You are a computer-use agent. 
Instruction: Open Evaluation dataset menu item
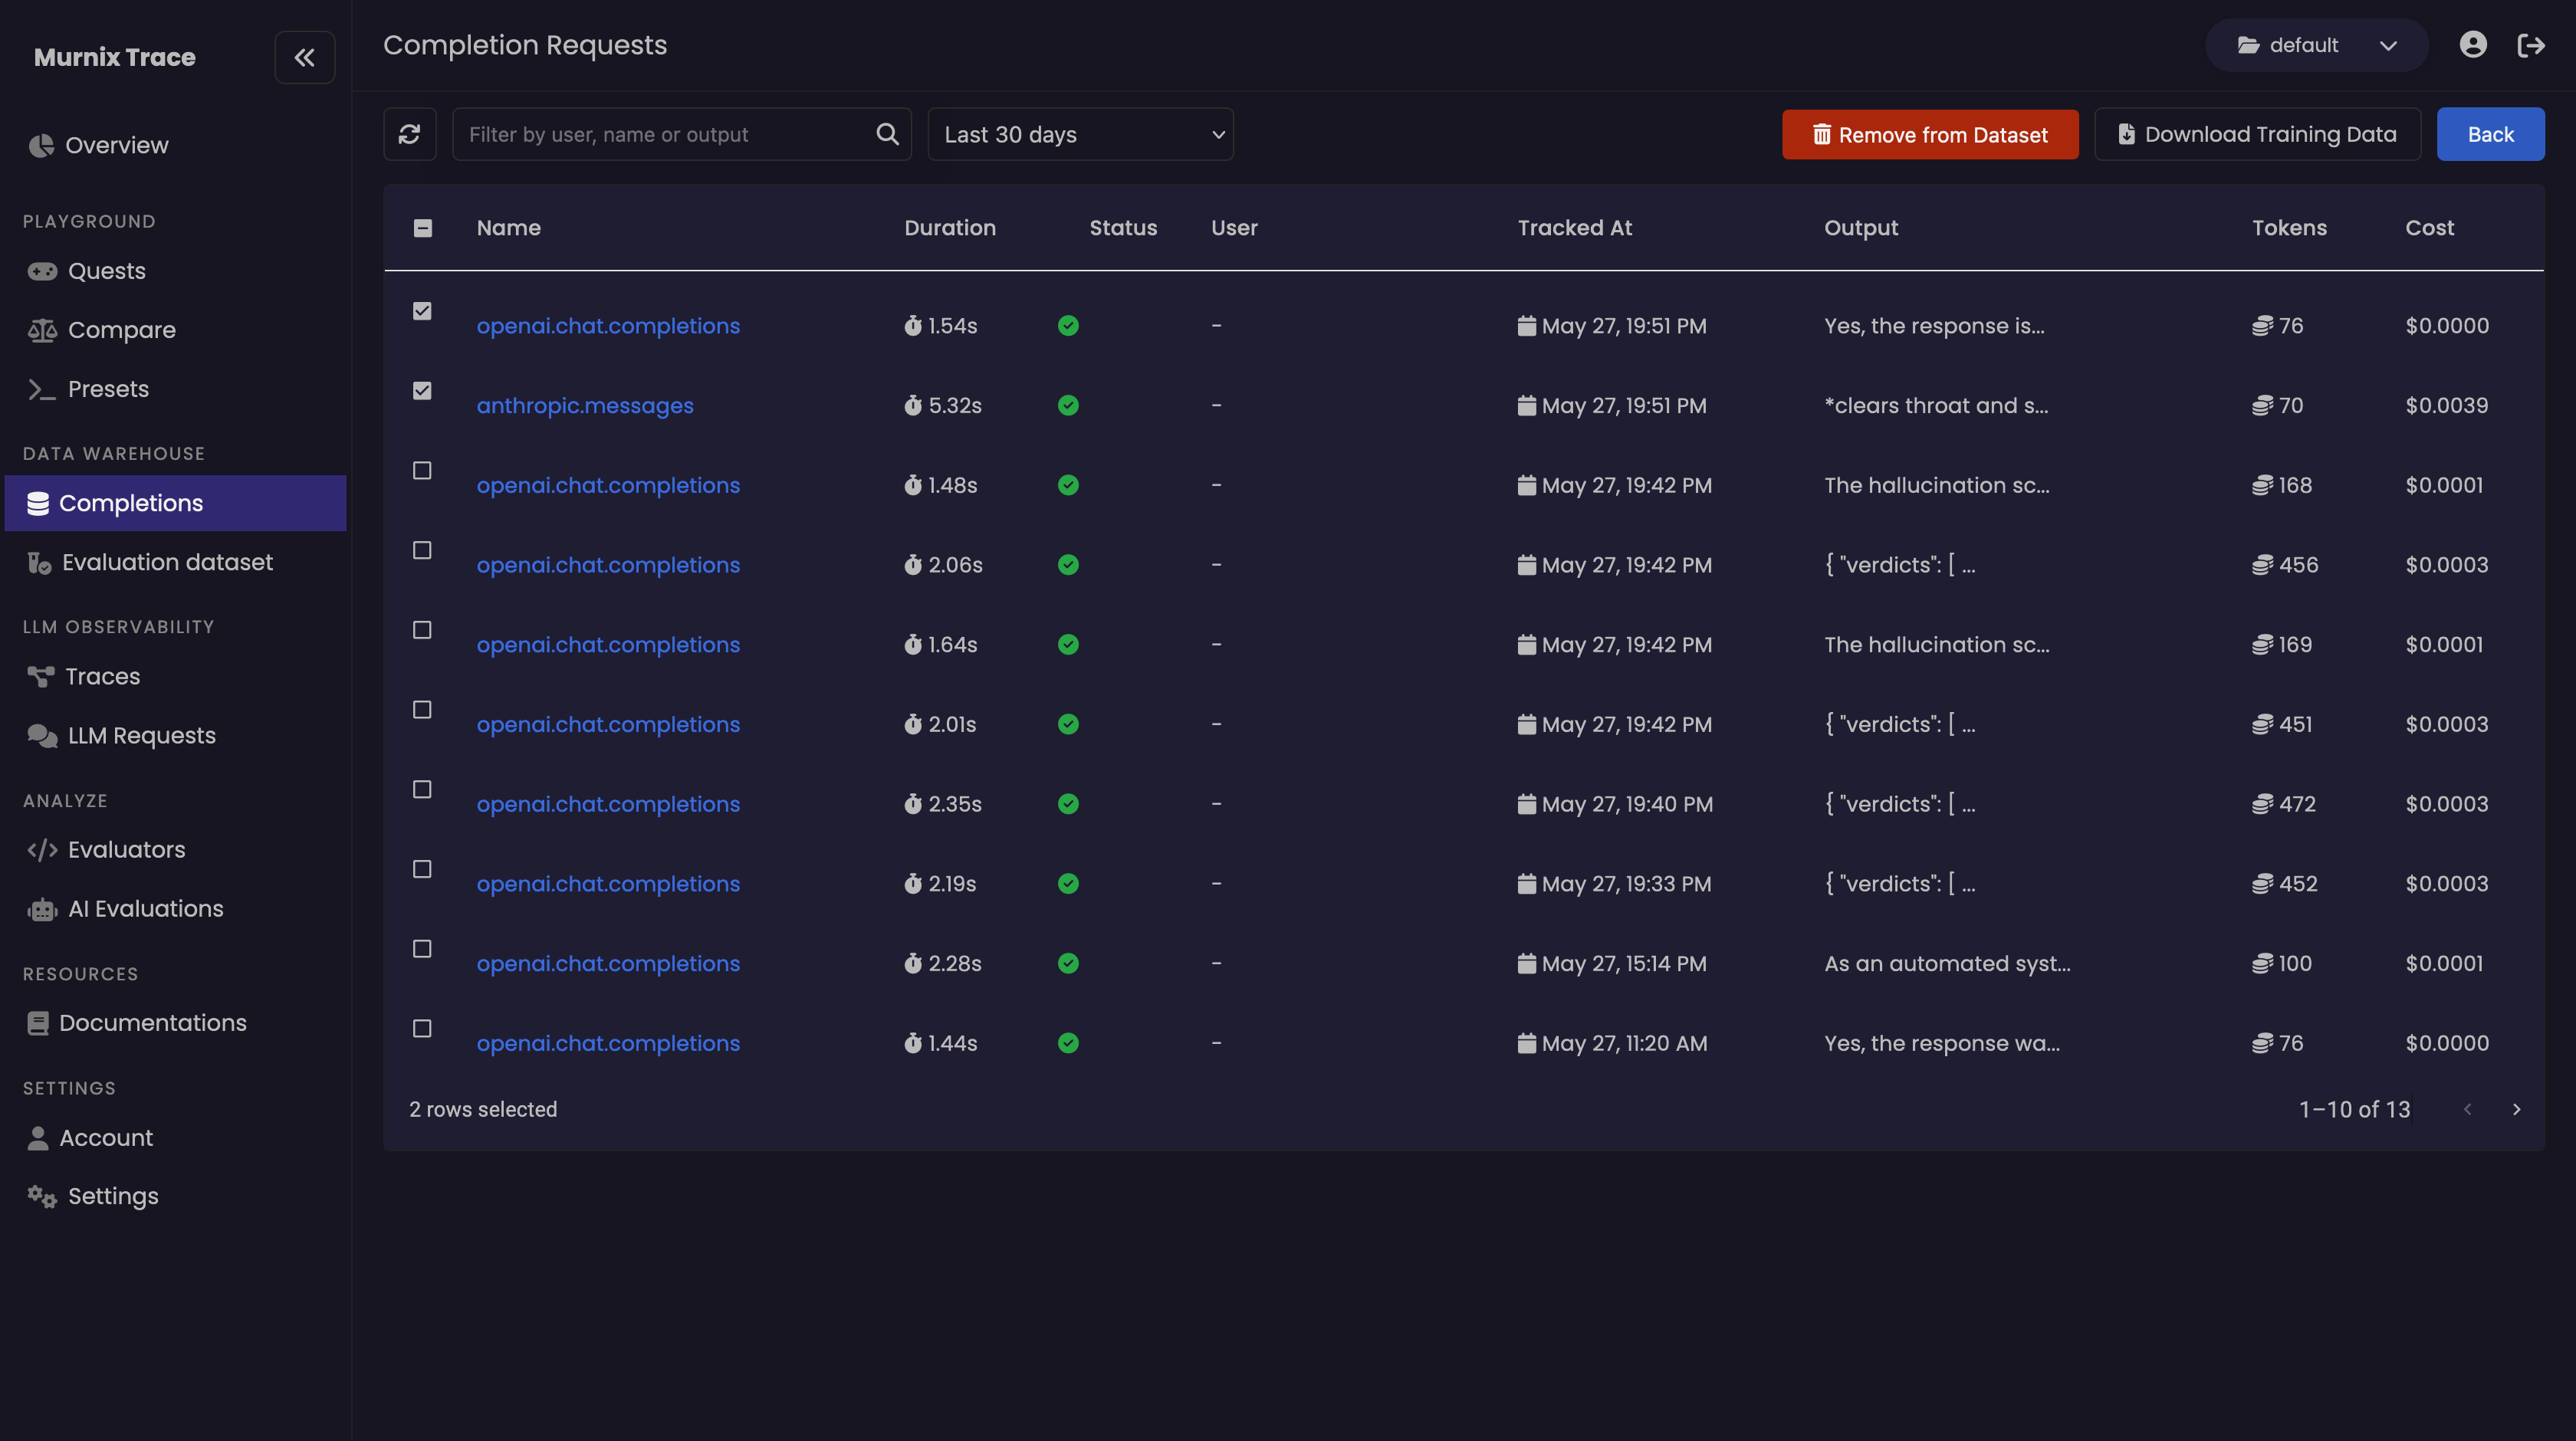click(x=167, y=563)
